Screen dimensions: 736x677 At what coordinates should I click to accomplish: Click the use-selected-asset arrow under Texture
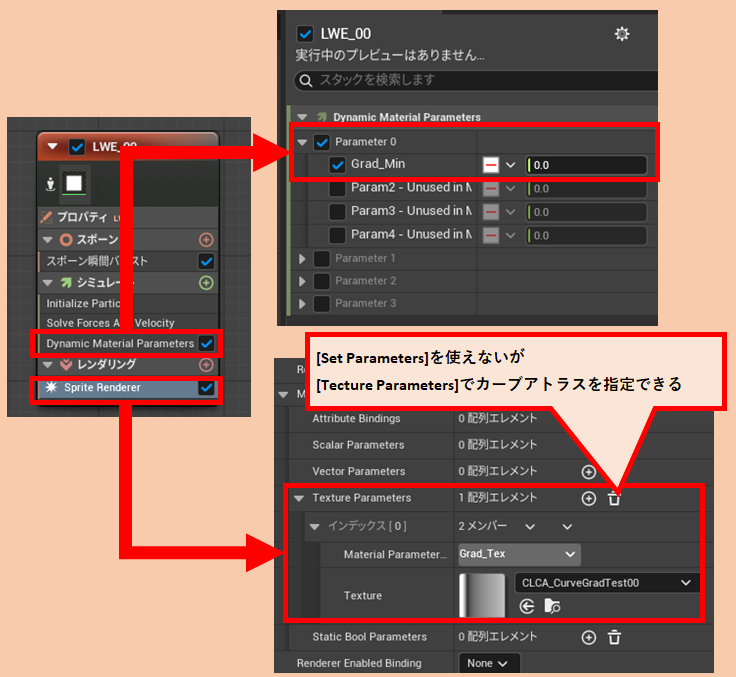pos(528,605)
